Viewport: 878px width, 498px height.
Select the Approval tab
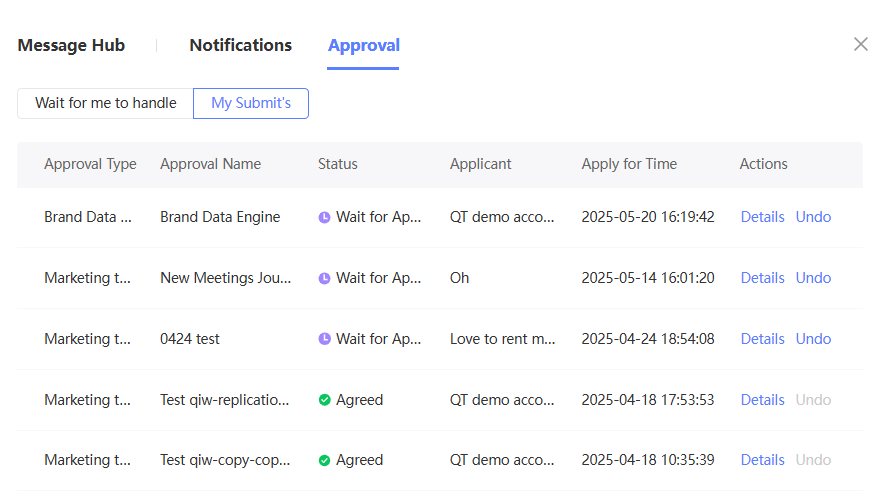pyautogui.click(x=363, y=45)
